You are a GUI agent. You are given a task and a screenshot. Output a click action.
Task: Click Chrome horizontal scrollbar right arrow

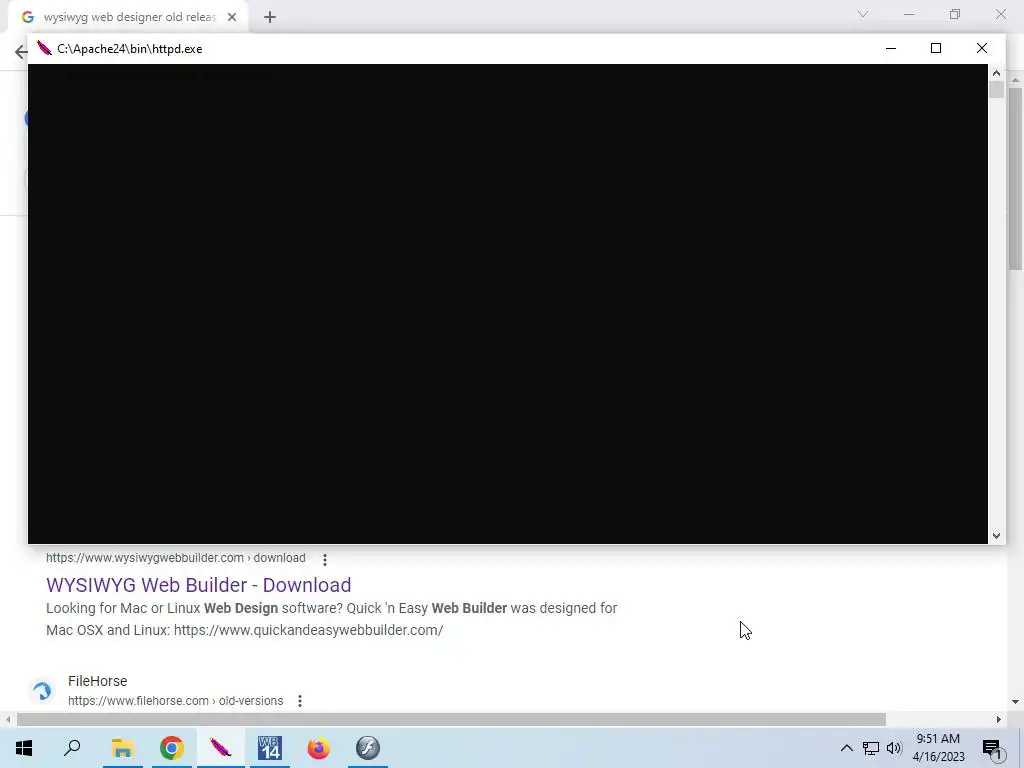pyautogui.click(x=999, y=720)
